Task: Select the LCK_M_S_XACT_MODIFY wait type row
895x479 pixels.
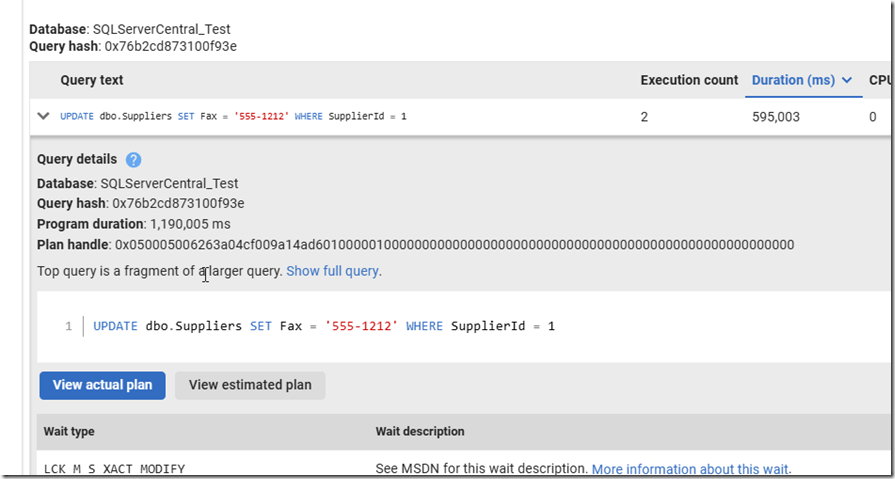Action: 115,469
